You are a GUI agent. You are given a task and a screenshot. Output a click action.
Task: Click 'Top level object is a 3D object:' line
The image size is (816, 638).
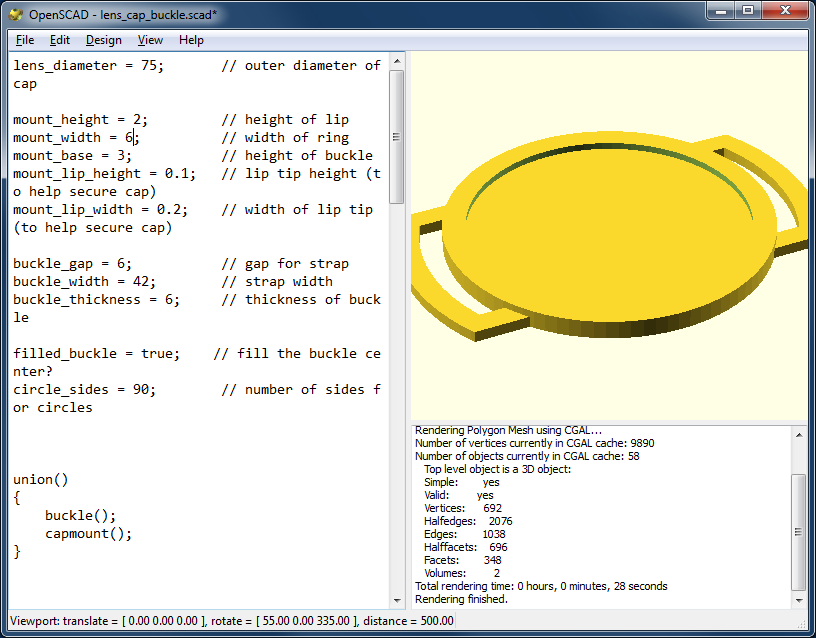[x=498, y=469]
